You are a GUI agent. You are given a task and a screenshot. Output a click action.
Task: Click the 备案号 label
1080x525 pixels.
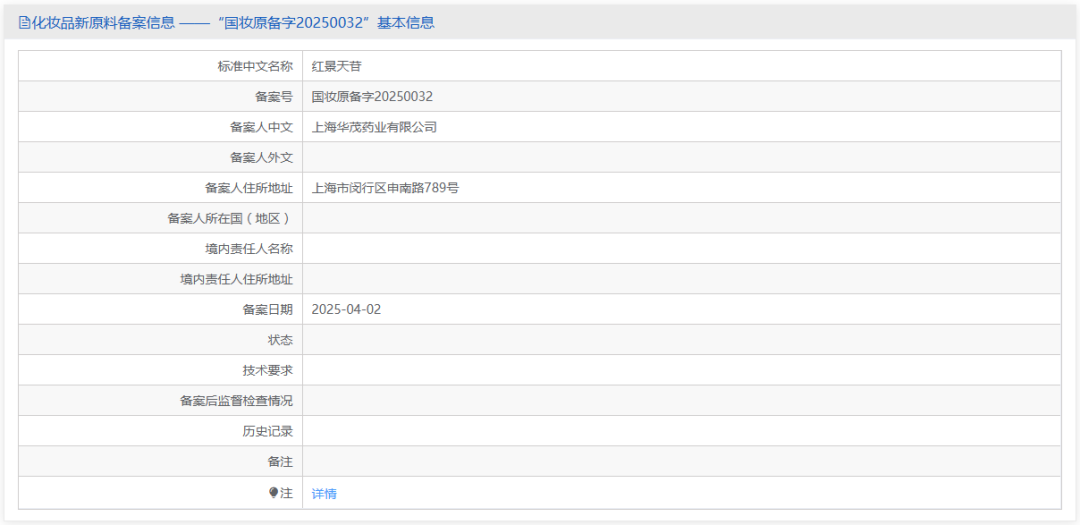tap(274, 97)
